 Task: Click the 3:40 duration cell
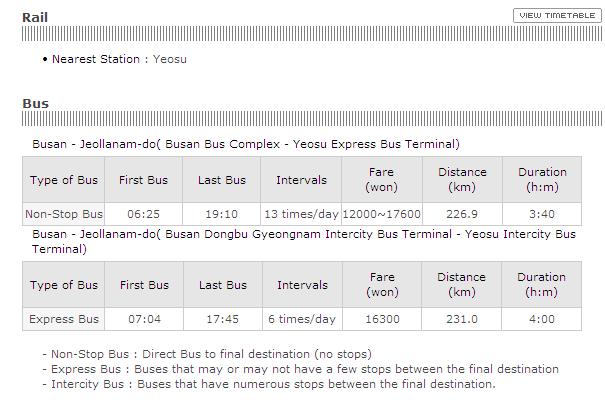click(x=542, y=214)
